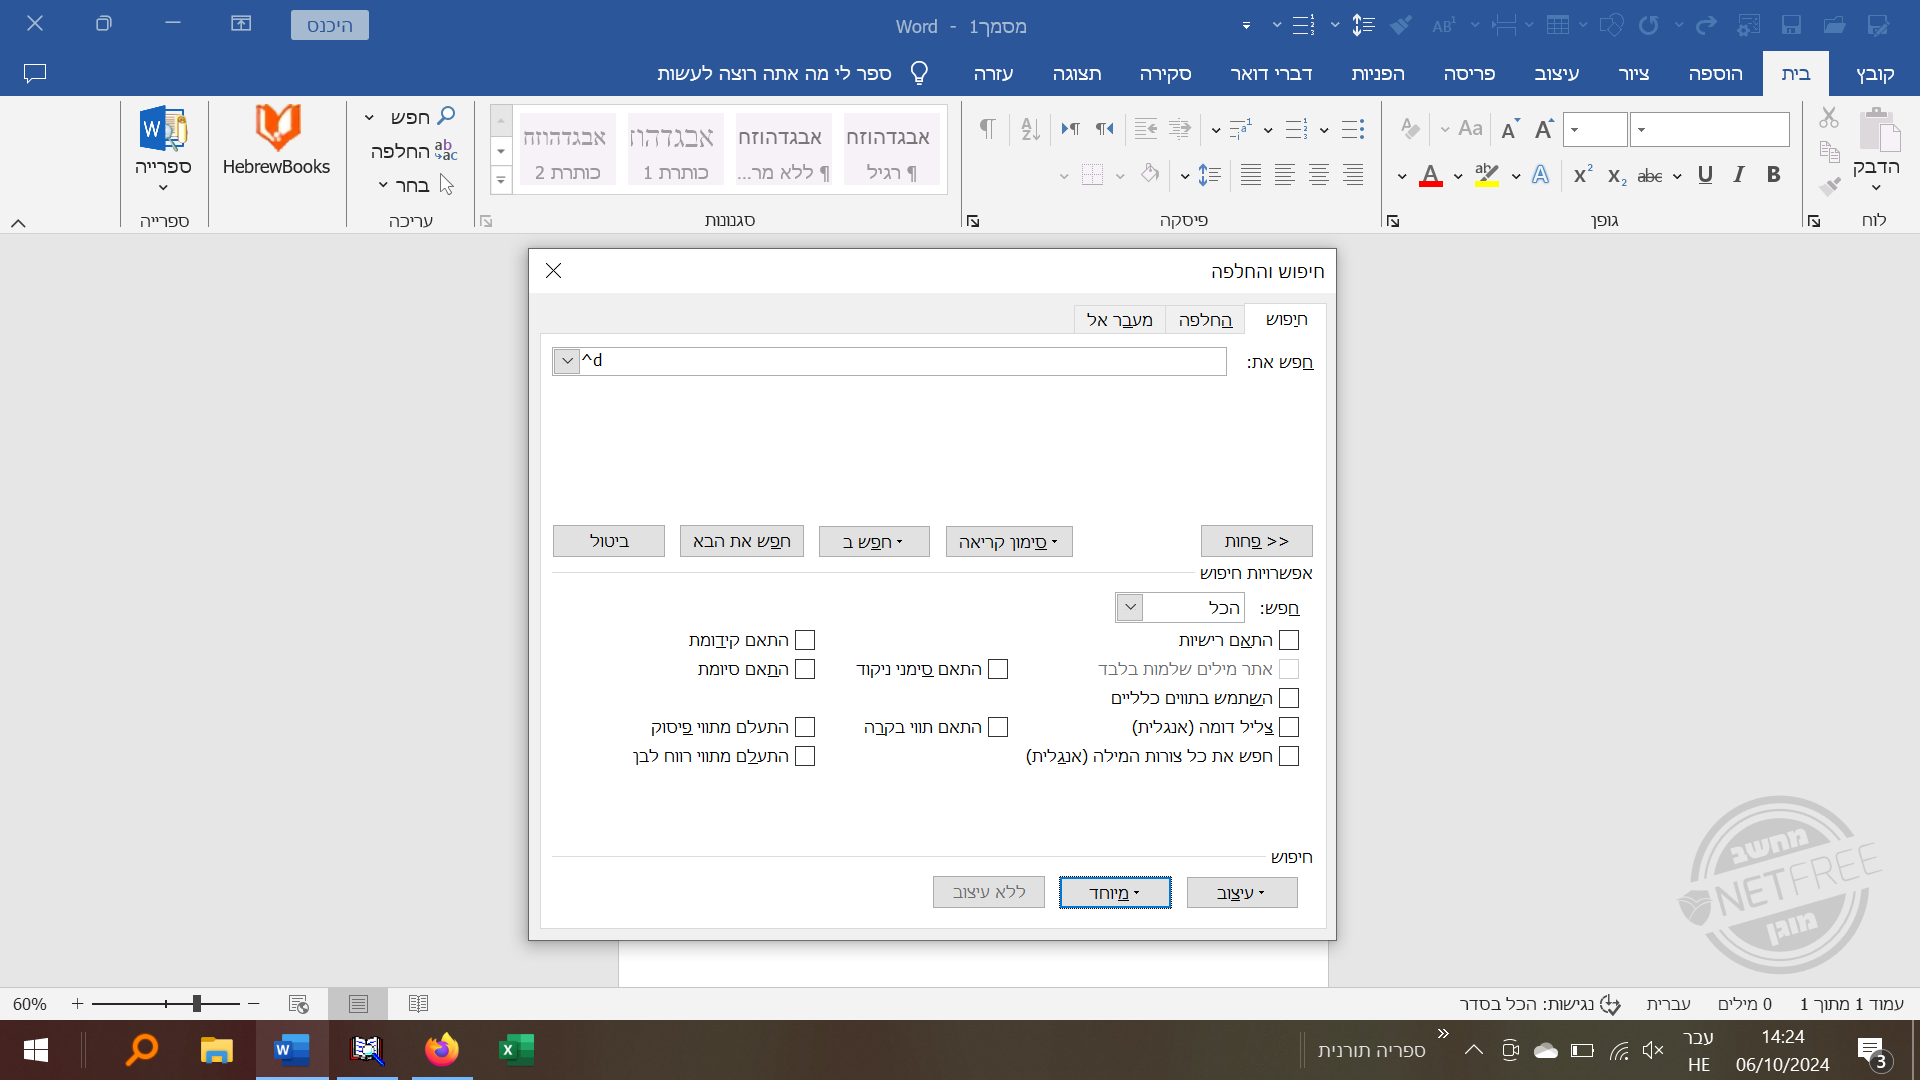Viewport: 1920px width, 1080px height.
Task: Open the font name combo box
Action: click(x=1710, y=129)
